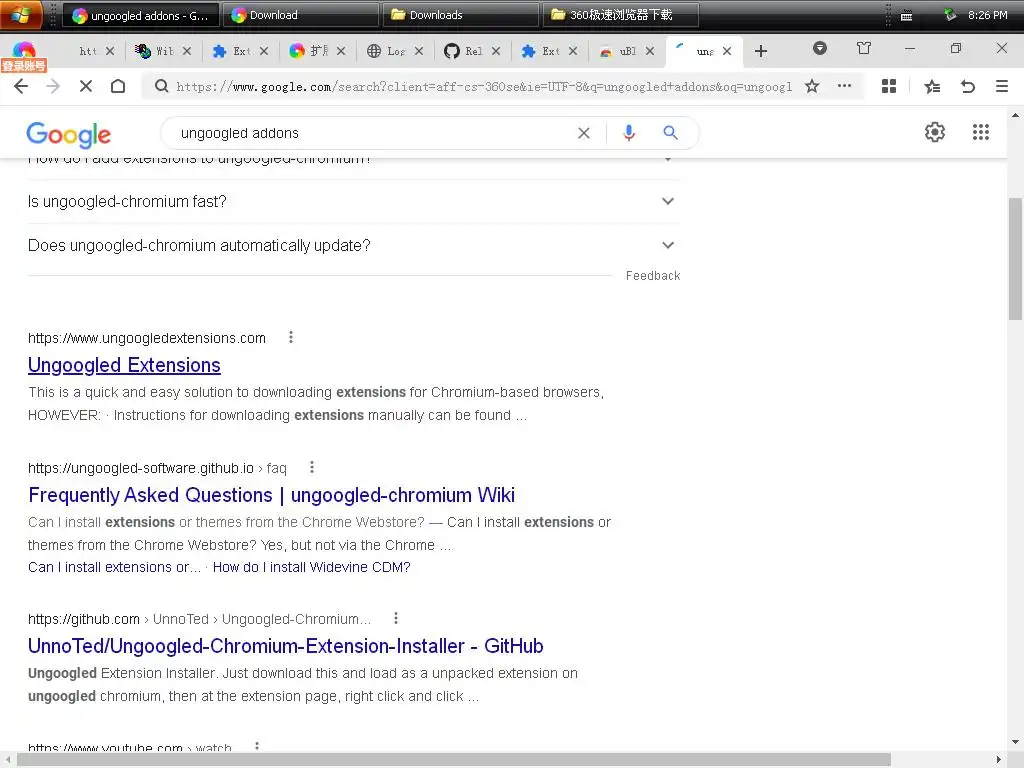1024x768 pixels.
Task: Open more options for ungoogledextensions.com result
Action: tap(291, 338)
